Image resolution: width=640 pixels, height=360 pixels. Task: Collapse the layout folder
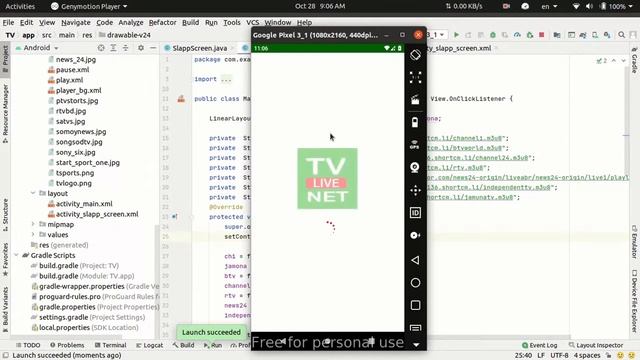tap(33, 193)
